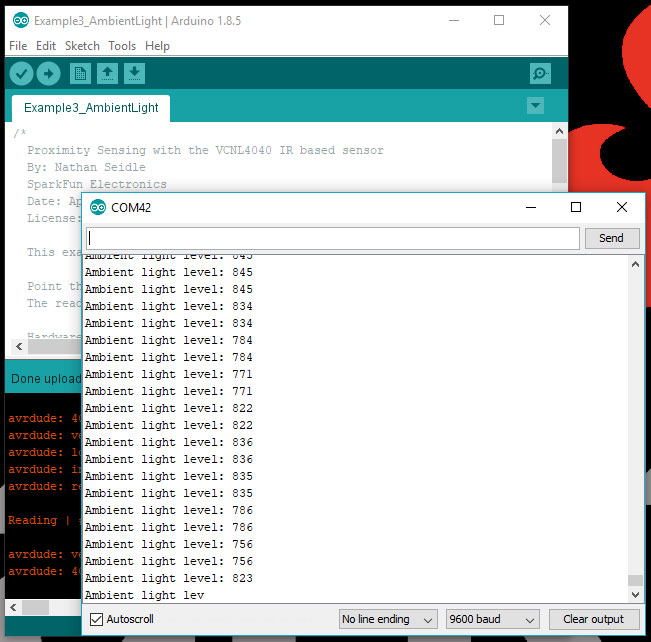Viewport: 651px width, 642px height.
Task: Click first 'Ambient light level: 784' line
Action: tap(169, 341)
